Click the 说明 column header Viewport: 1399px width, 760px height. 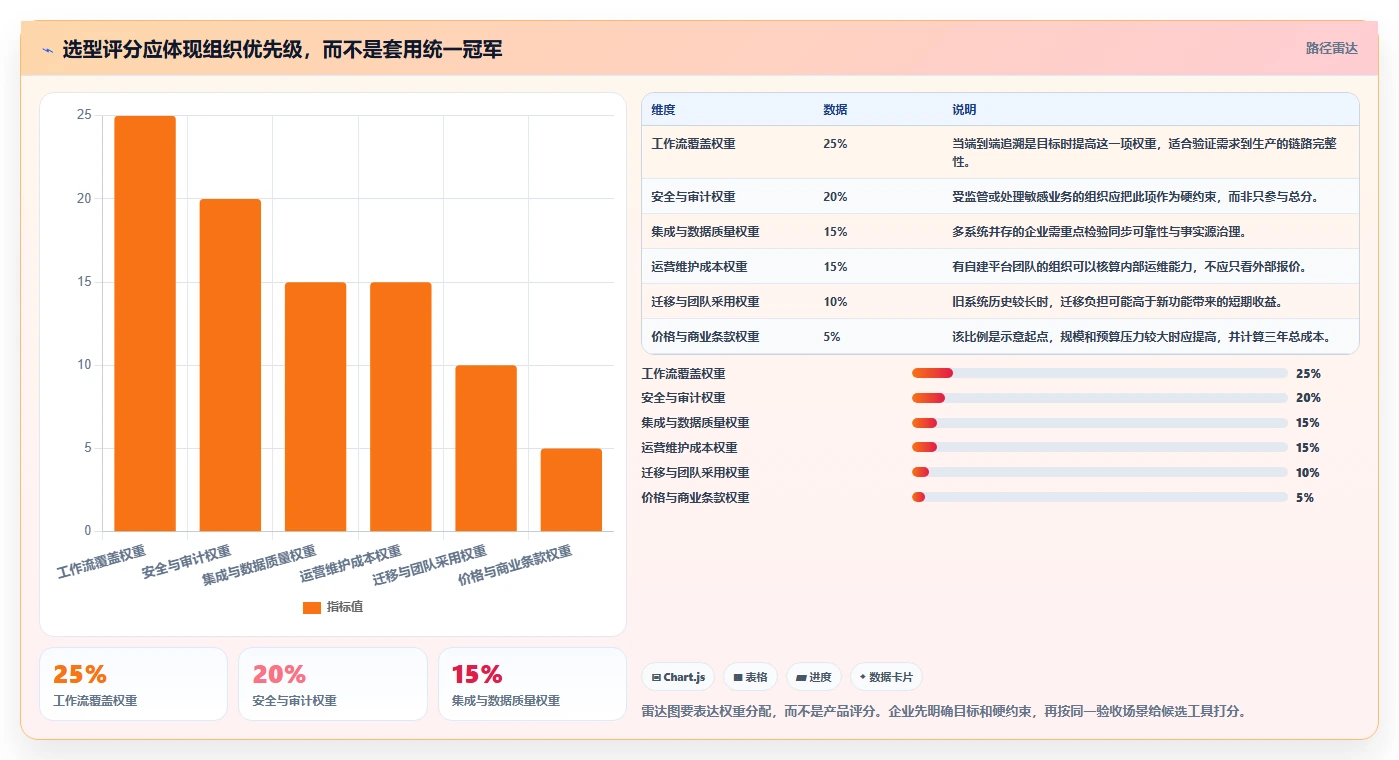click(964, 110)
